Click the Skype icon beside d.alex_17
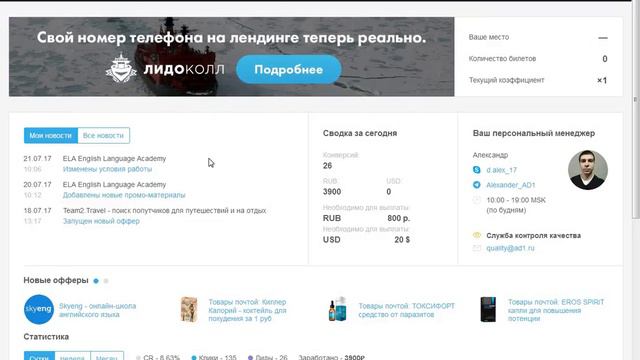Image resolution: width=640 pixels, height=360 pixels. (x=476, y=169)
